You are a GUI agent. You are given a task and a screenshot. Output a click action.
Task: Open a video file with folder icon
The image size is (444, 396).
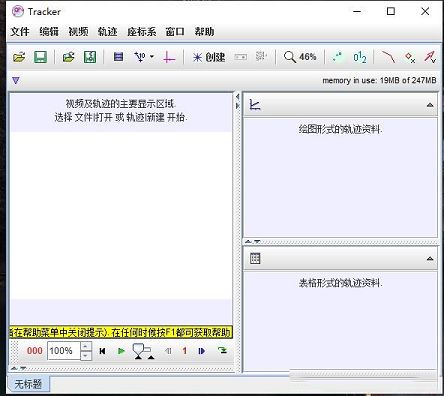[19, 57]
